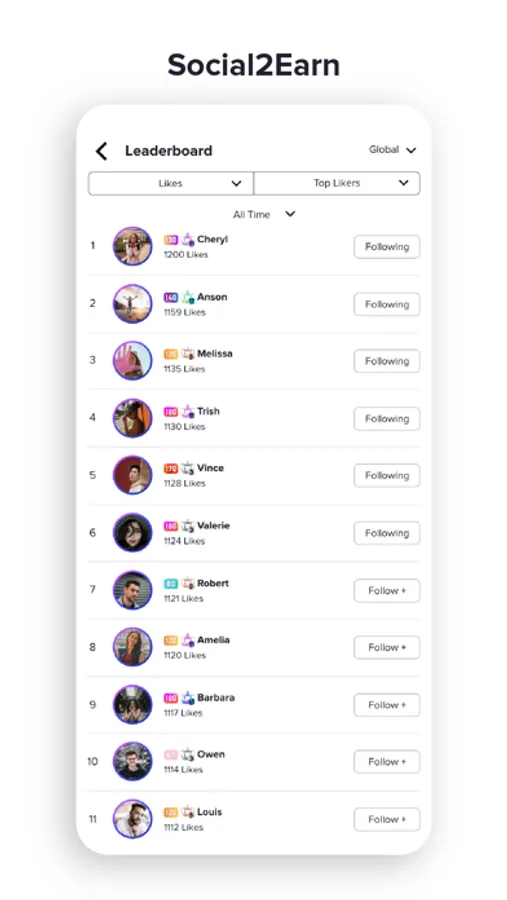Tap Anson's level 140 badge

(x=171, y=297)
